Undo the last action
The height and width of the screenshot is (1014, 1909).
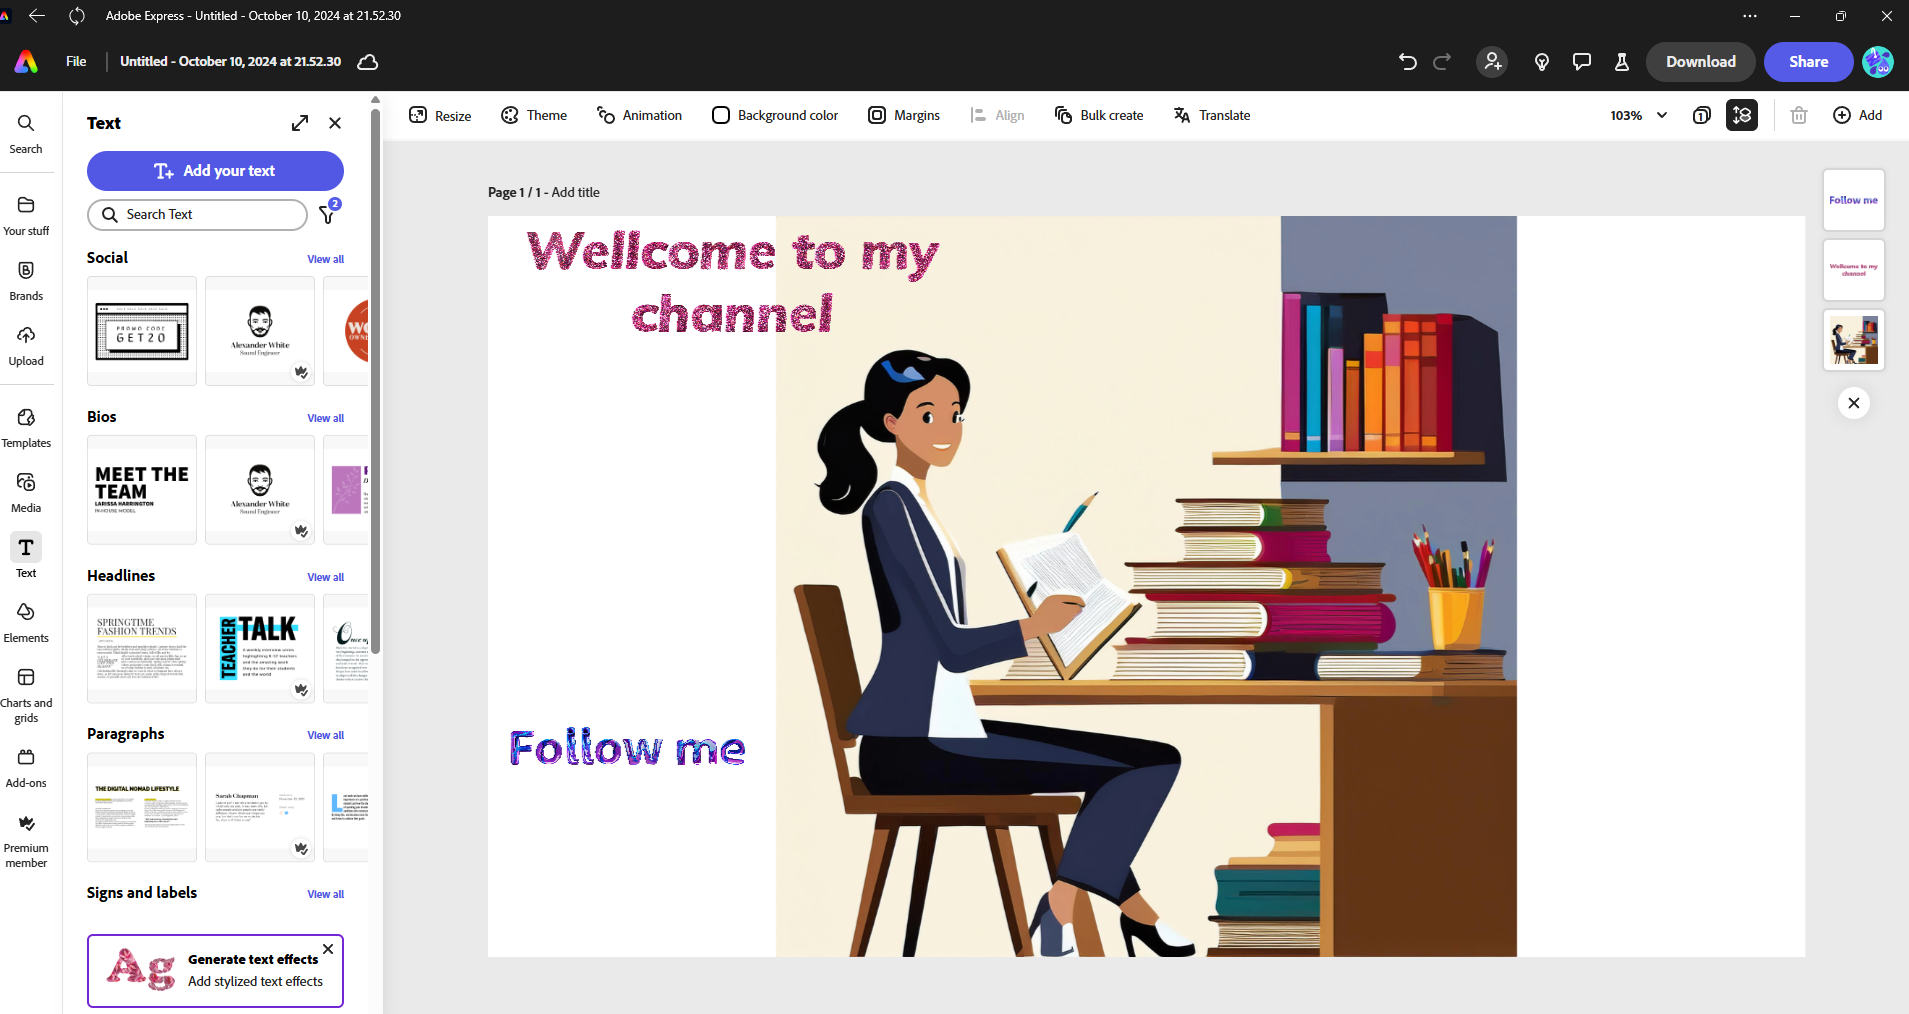pos(1407,62)
